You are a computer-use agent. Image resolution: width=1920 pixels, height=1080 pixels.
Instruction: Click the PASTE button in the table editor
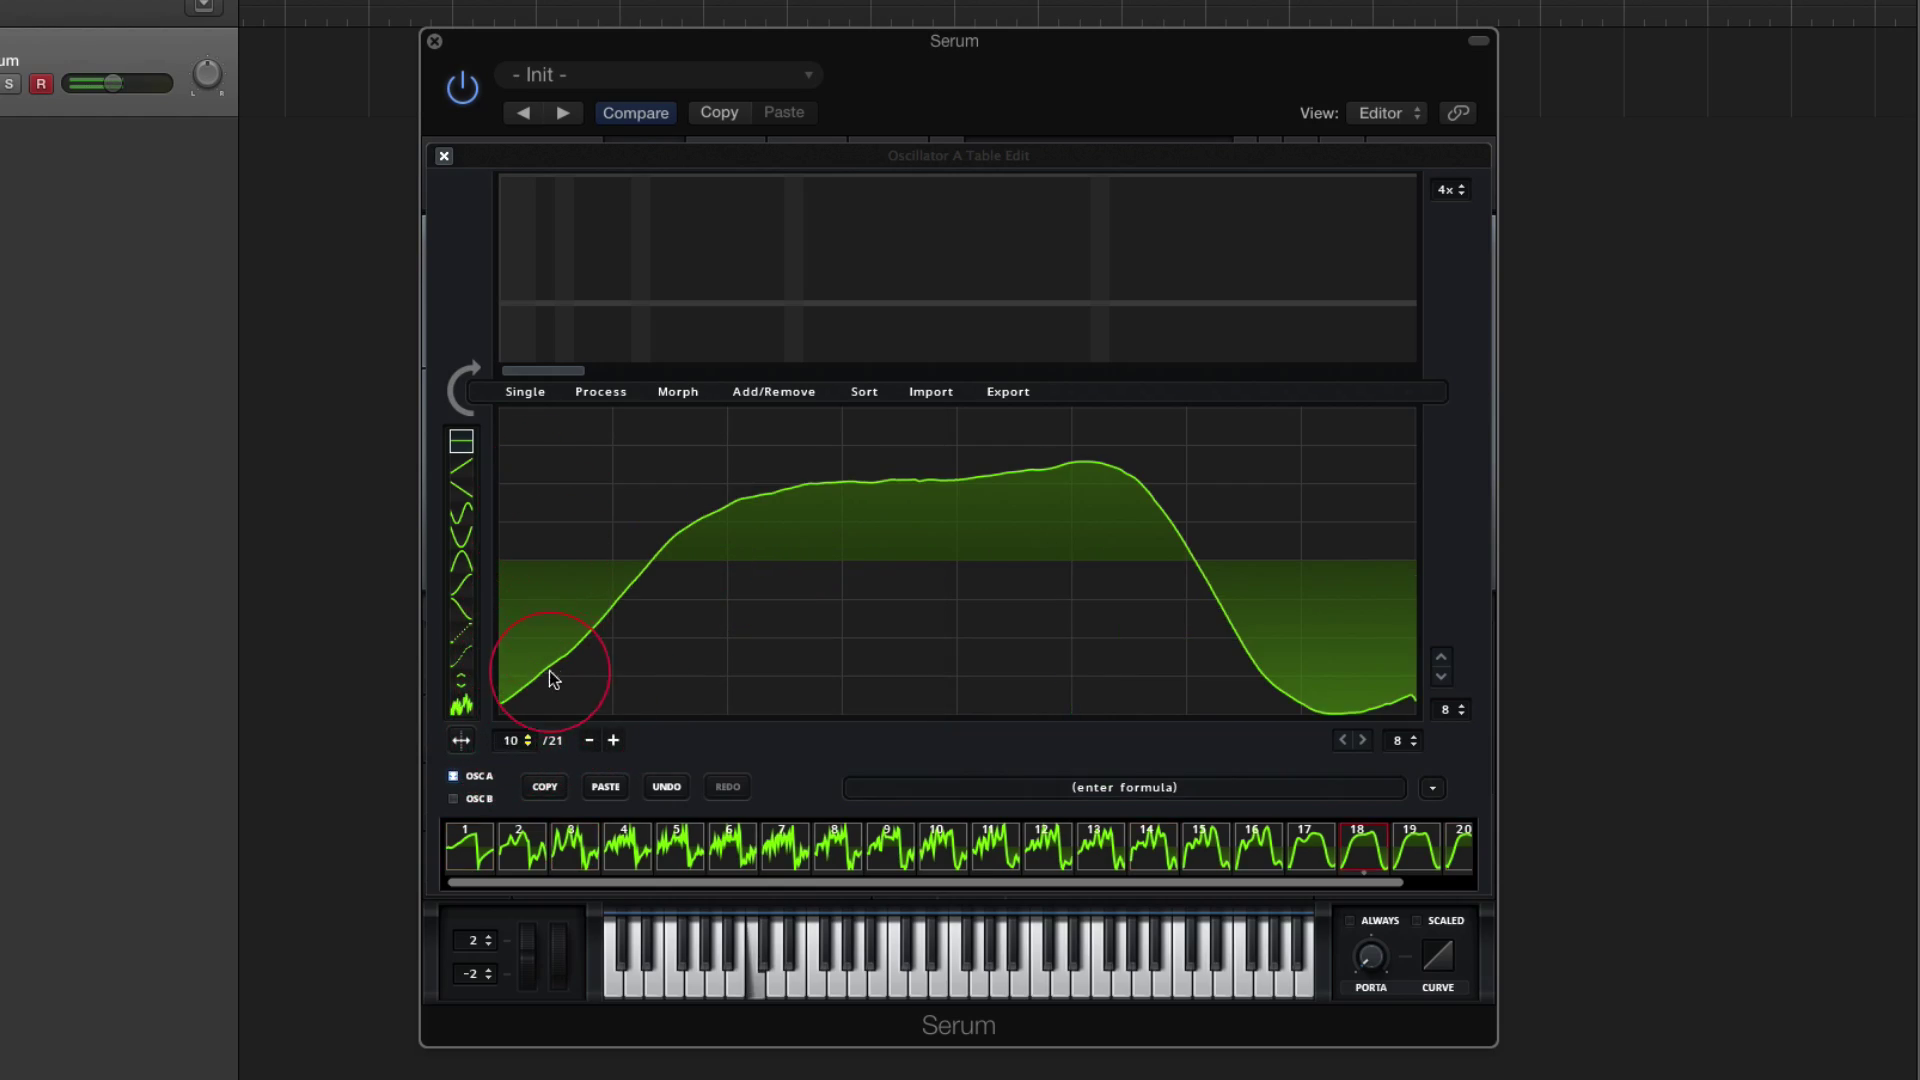click(x=605, y=787)
